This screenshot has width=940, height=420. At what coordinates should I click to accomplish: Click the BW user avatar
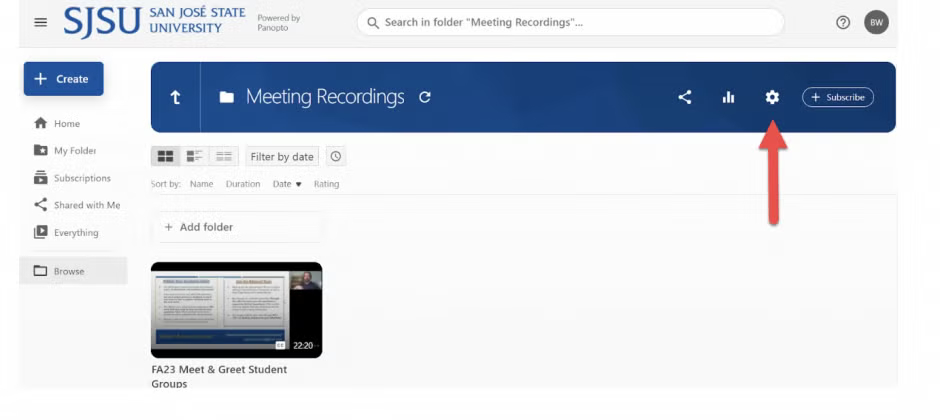click(876, 22)
